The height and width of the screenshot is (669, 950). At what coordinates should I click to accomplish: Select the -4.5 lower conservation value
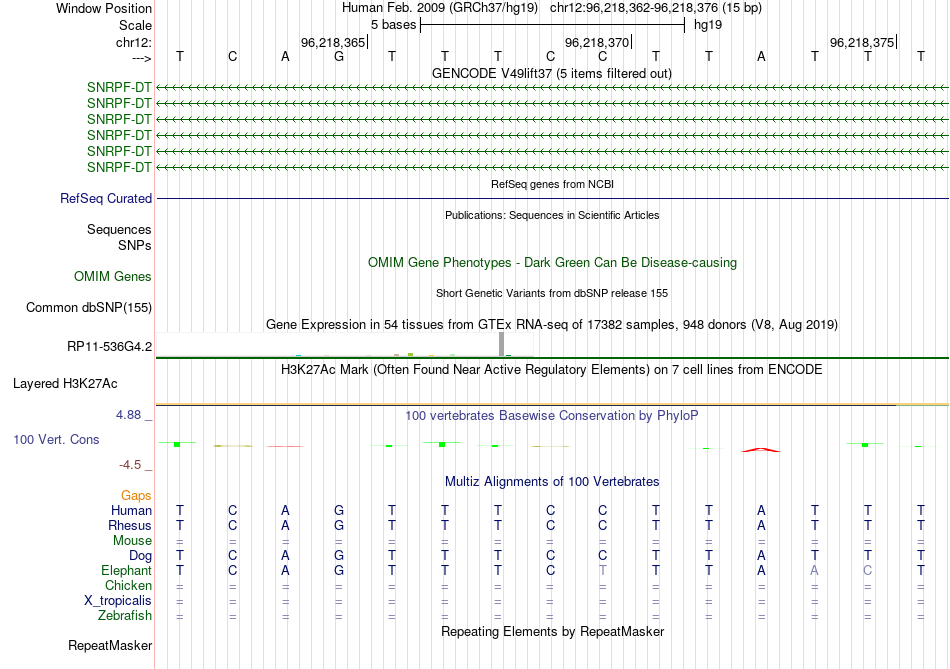(x=130, y=465)
